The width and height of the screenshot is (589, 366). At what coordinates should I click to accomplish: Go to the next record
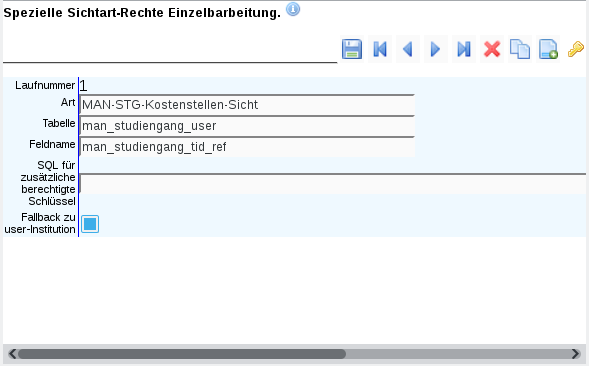click(436, 49)
